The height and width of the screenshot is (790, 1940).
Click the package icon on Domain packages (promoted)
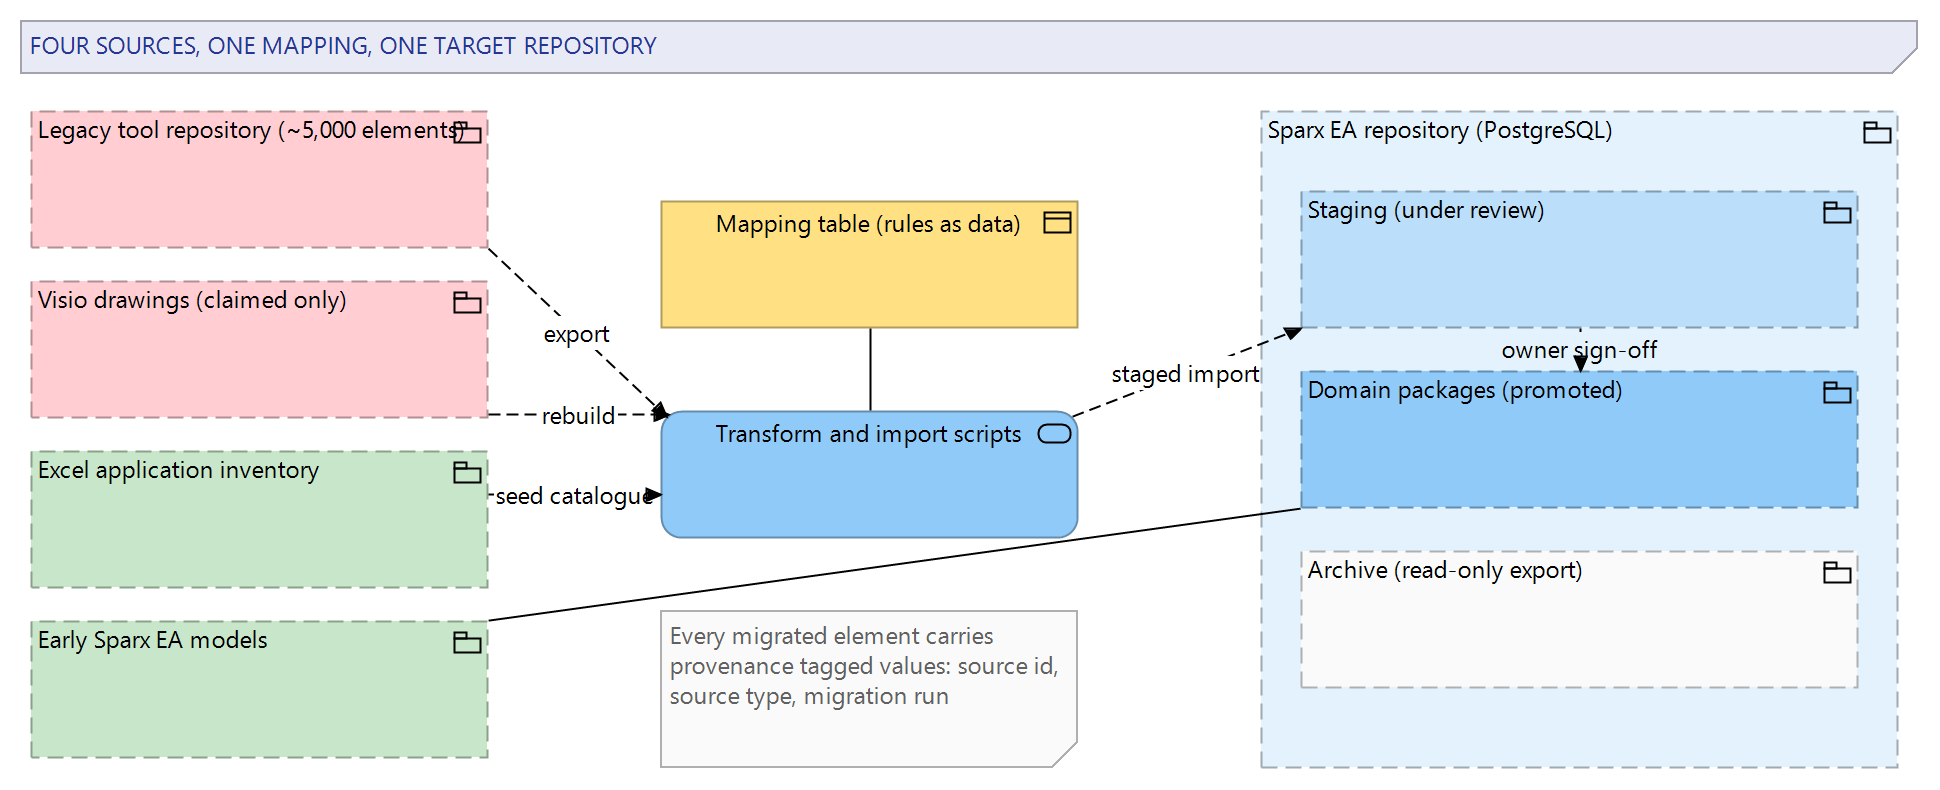pyautogui.click(x=1837, y=393)
